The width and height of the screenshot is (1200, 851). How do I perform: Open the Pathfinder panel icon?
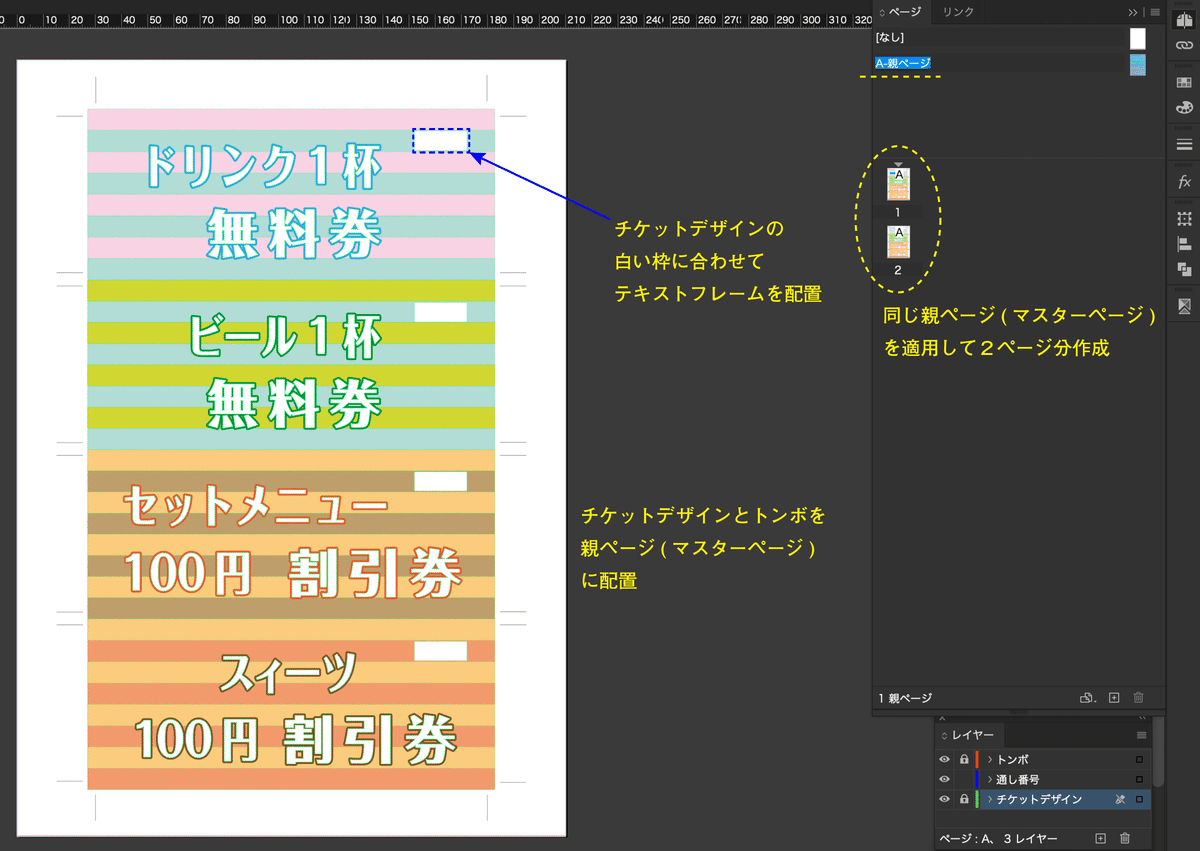tap(1184, 269)
